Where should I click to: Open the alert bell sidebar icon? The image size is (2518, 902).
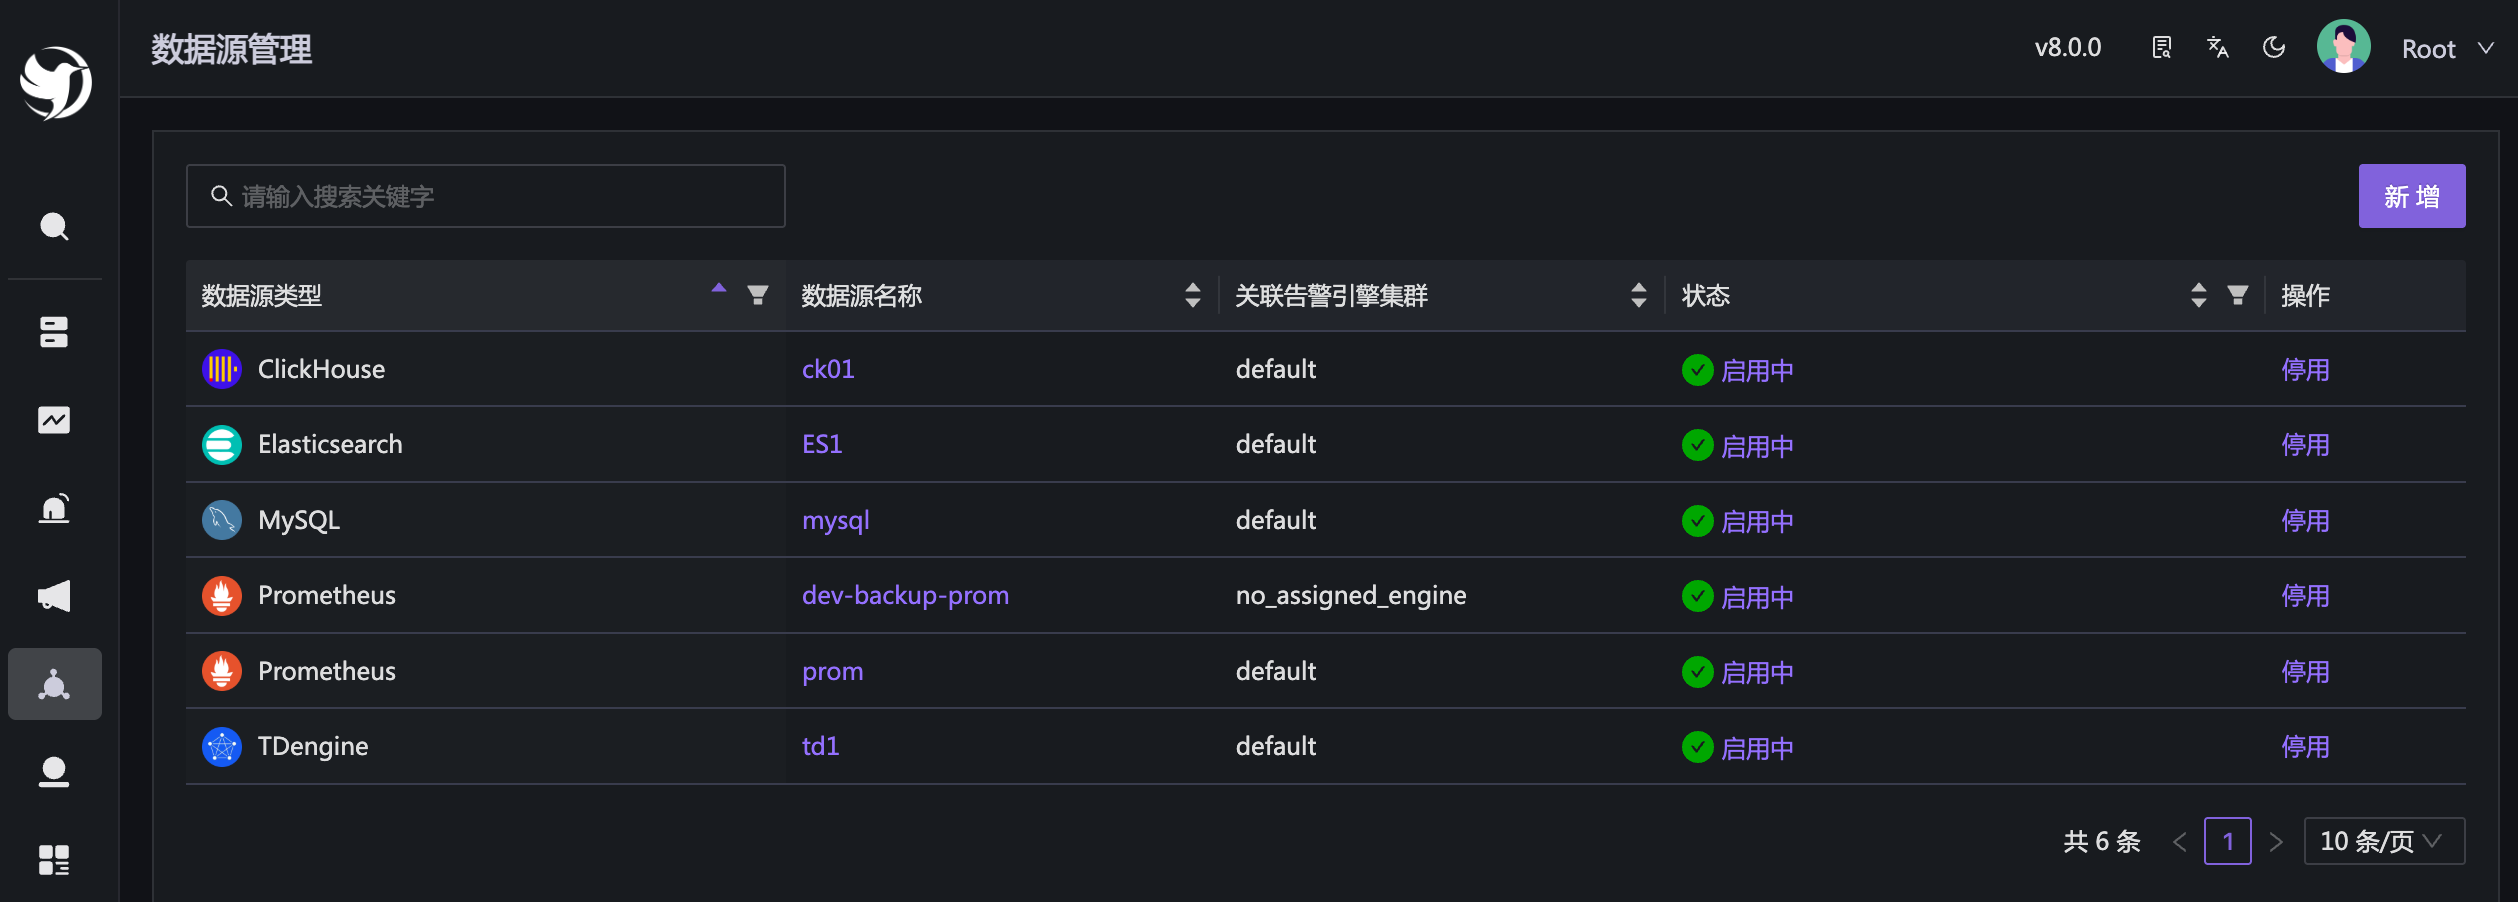[54, 508]
